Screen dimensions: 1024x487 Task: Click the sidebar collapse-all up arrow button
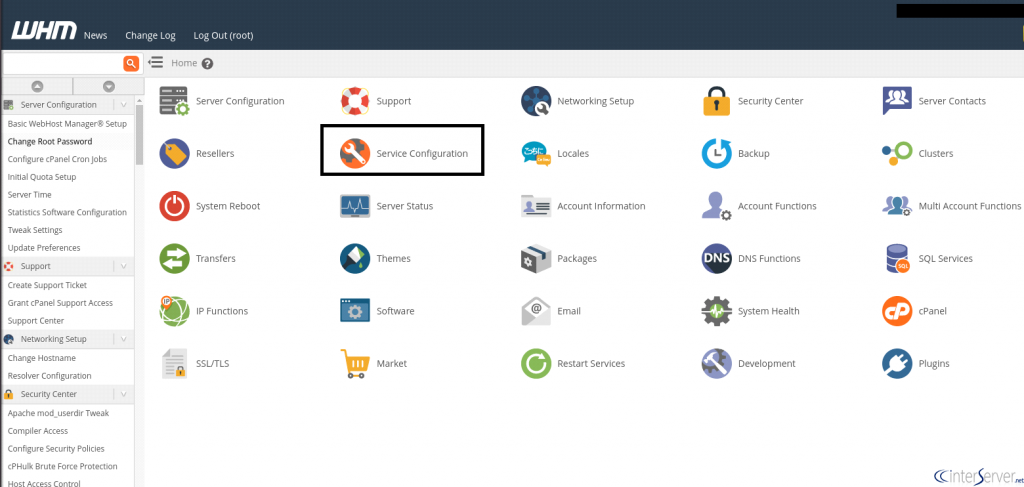(37, 86)
